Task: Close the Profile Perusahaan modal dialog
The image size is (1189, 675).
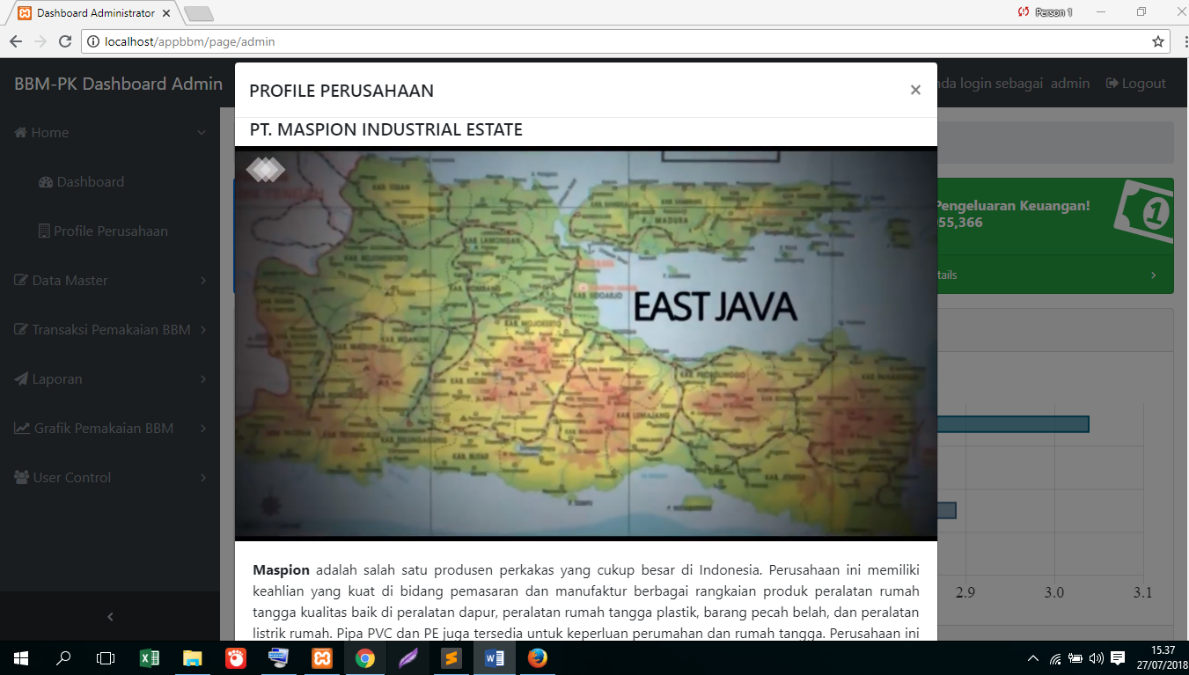Action: point(915,89)
